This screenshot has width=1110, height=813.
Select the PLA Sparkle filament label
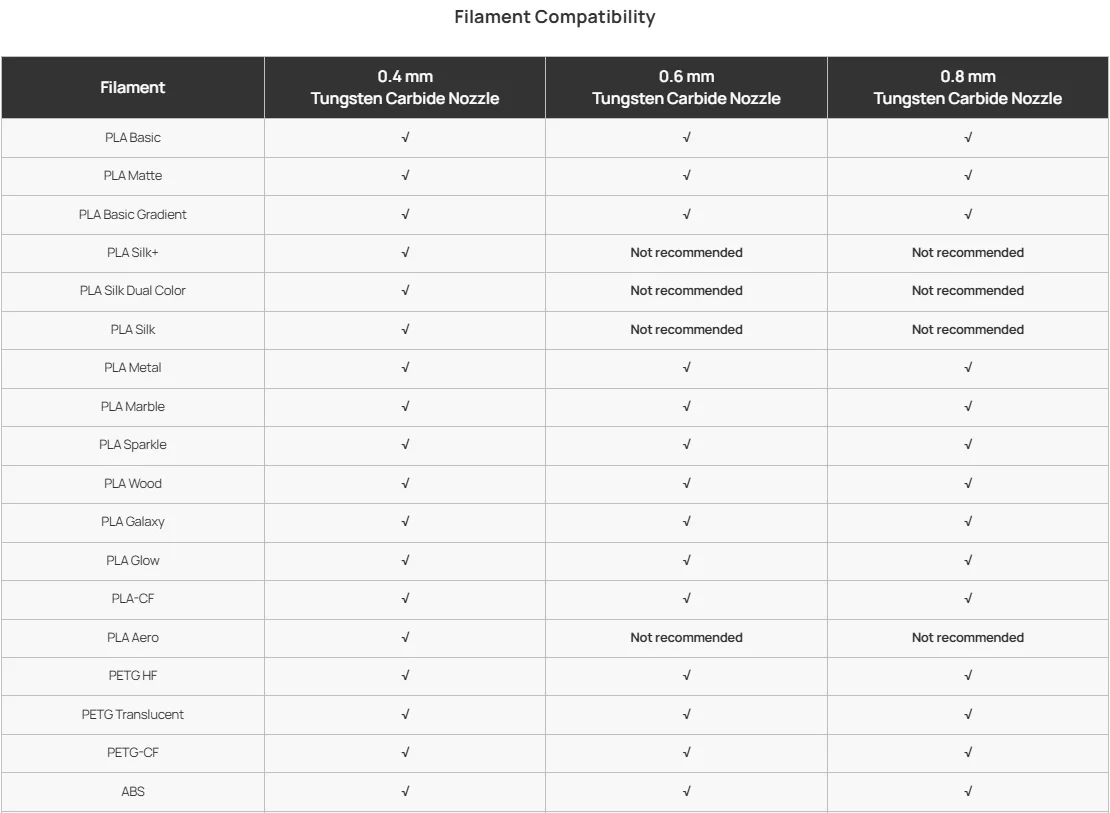coord(132,445)
